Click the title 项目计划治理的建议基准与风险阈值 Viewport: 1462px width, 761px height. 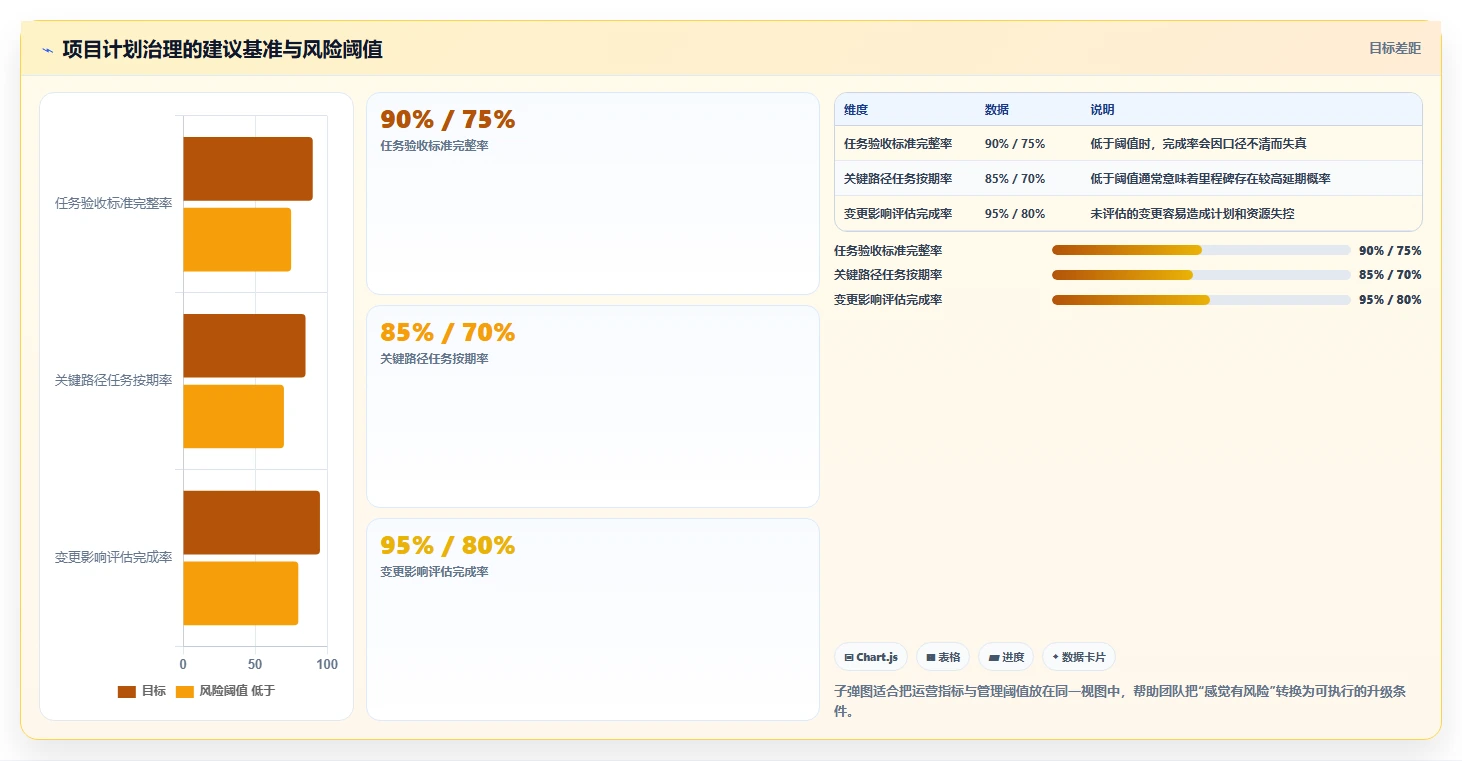point(222,49)
